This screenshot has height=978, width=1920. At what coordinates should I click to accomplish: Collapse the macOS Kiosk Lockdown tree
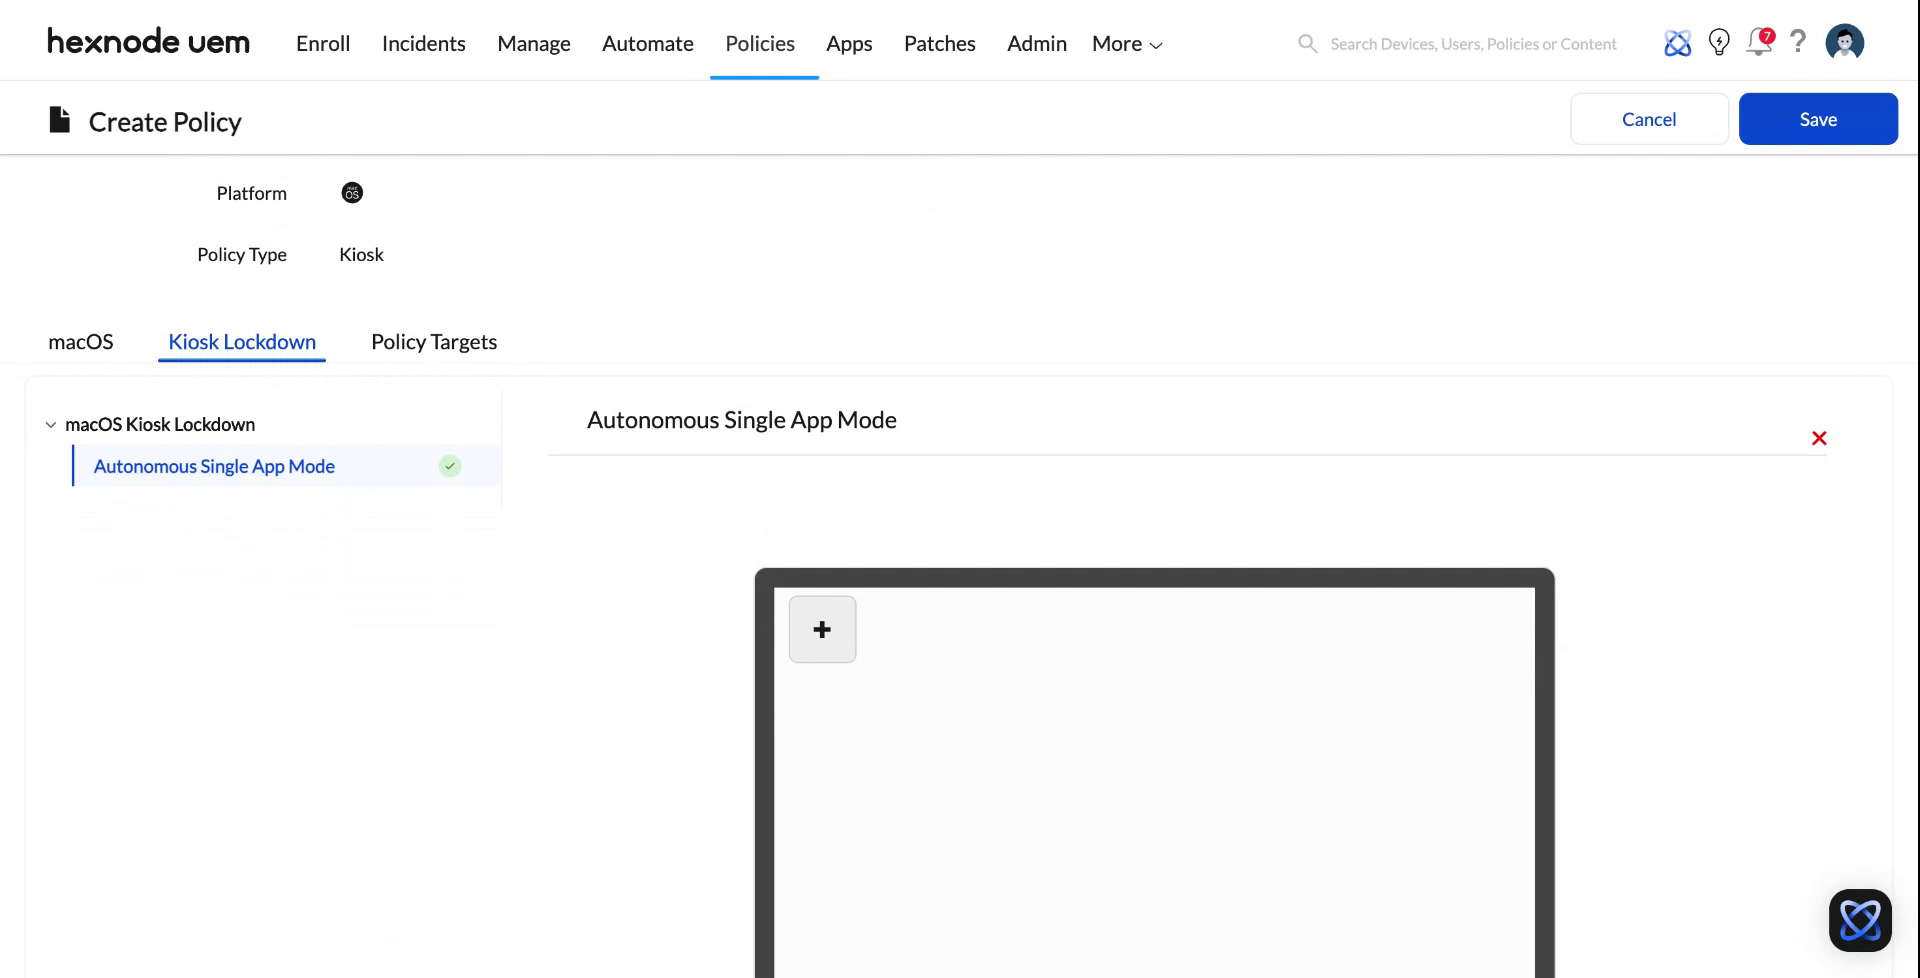point(51,424)
